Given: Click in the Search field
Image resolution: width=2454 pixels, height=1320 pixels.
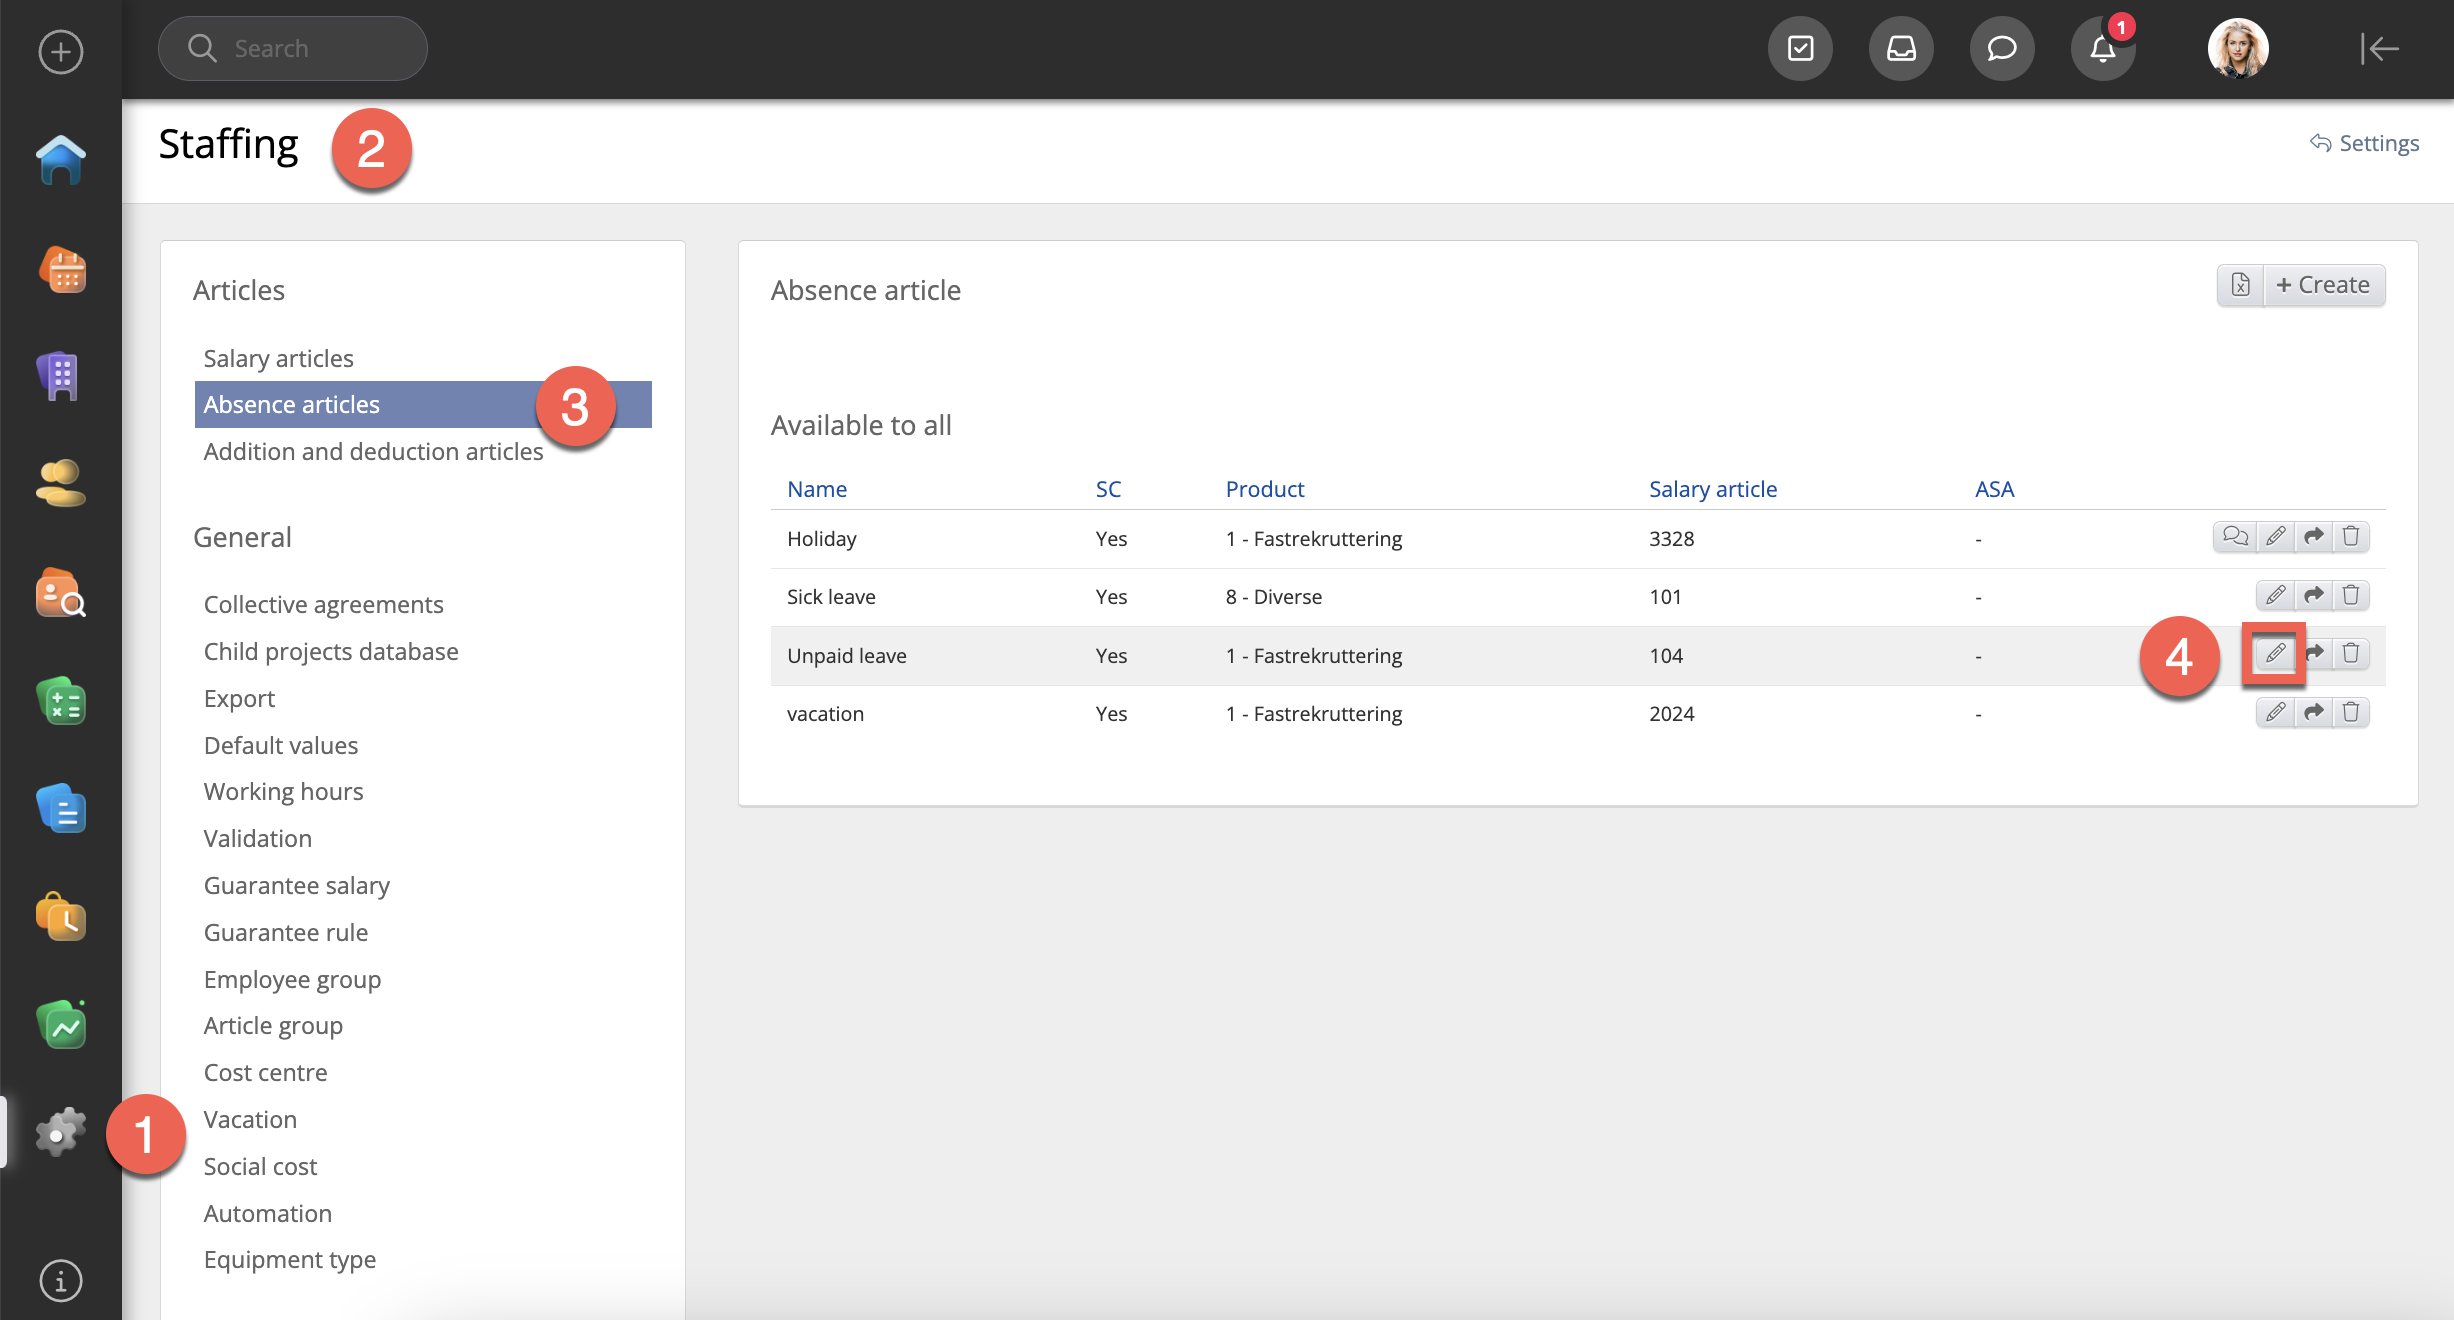Looking at the screenshot, I should (x=293, y=49).
